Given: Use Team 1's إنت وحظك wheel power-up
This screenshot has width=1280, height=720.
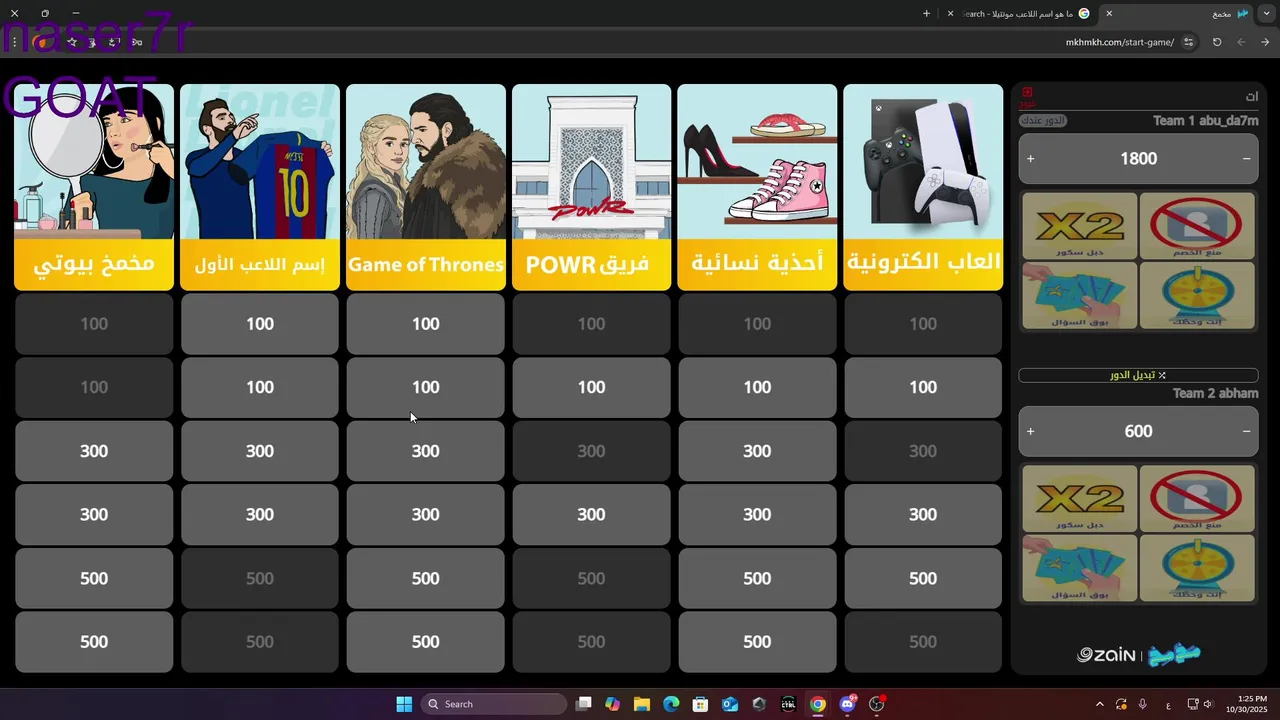Looking at the screenshot, I should (1197, 296).
